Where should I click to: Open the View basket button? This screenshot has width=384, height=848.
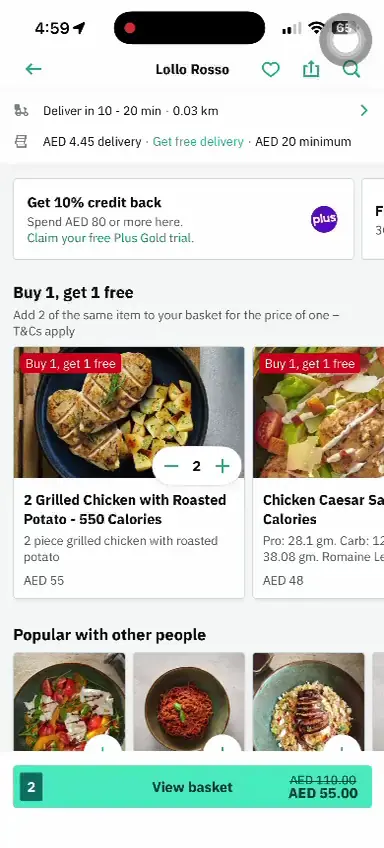(192, 787)
